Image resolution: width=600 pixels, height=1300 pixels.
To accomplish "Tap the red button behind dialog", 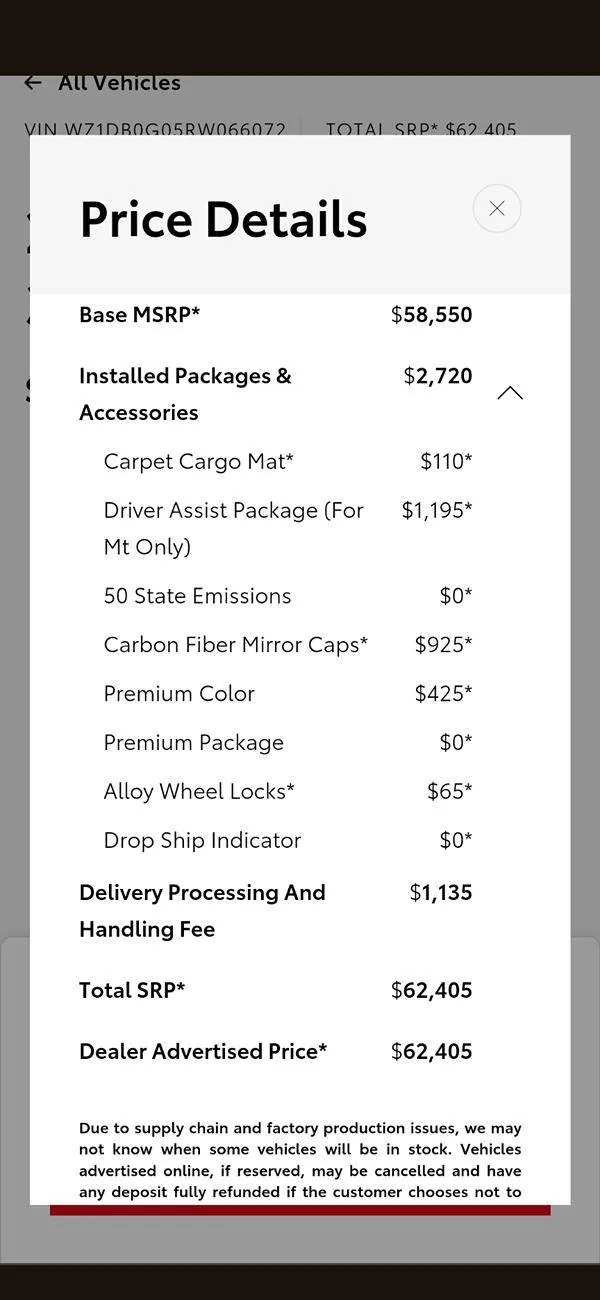I will (300, 1210).
